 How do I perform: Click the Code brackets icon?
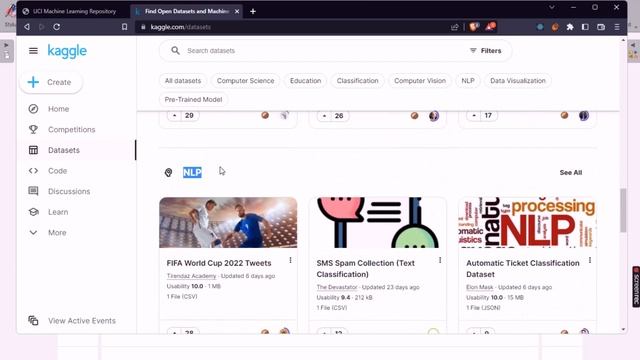coord(33,171)
